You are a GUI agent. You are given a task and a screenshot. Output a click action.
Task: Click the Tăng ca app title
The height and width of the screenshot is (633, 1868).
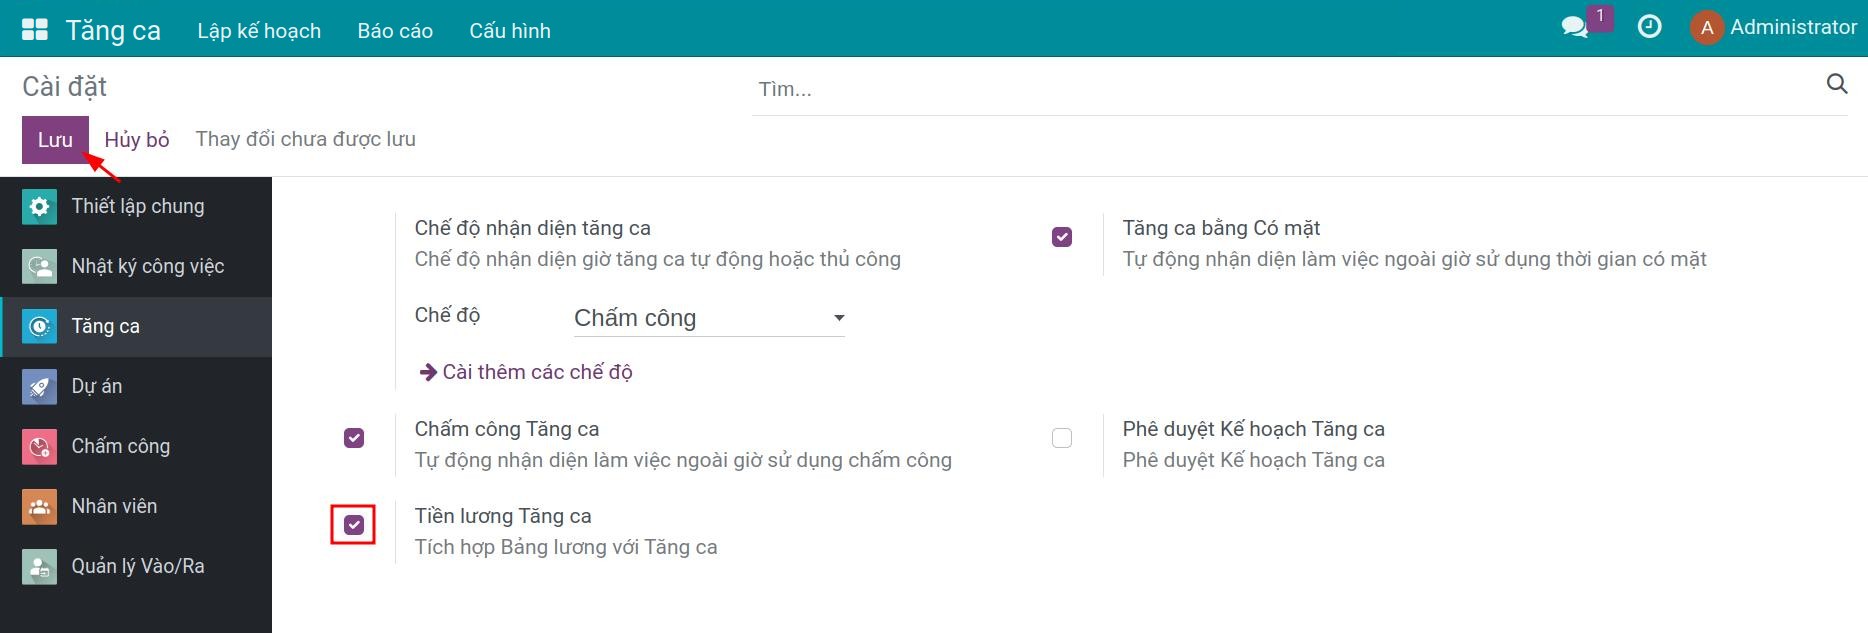pyautogui.click(x=113, y=31)
